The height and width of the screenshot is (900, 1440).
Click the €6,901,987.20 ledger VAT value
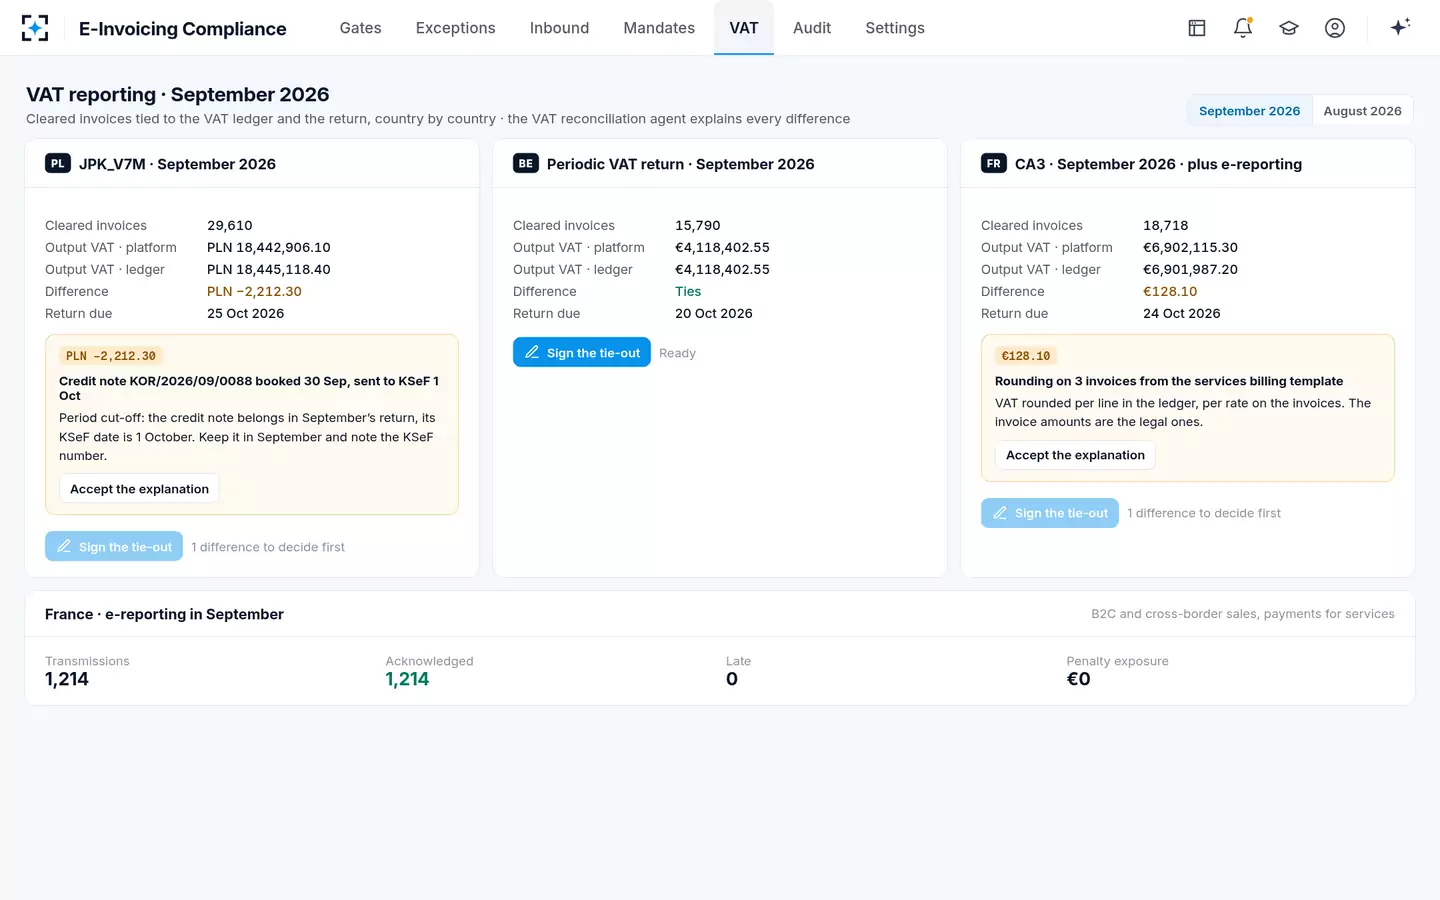[1190, 269]
